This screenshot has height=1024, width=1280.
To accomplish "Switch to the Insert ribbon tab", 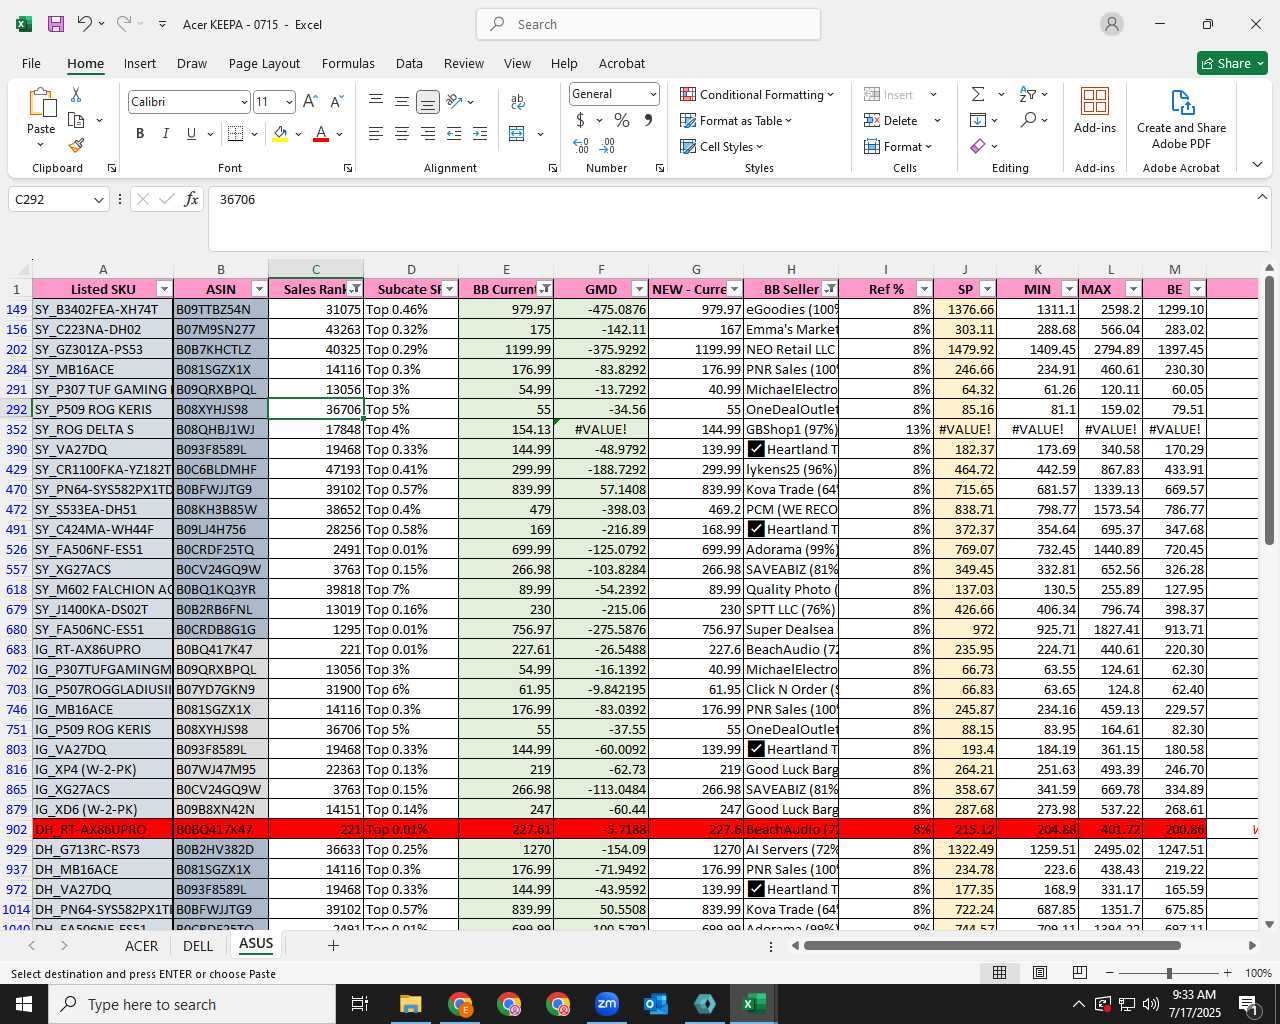I will click(140, 63).
